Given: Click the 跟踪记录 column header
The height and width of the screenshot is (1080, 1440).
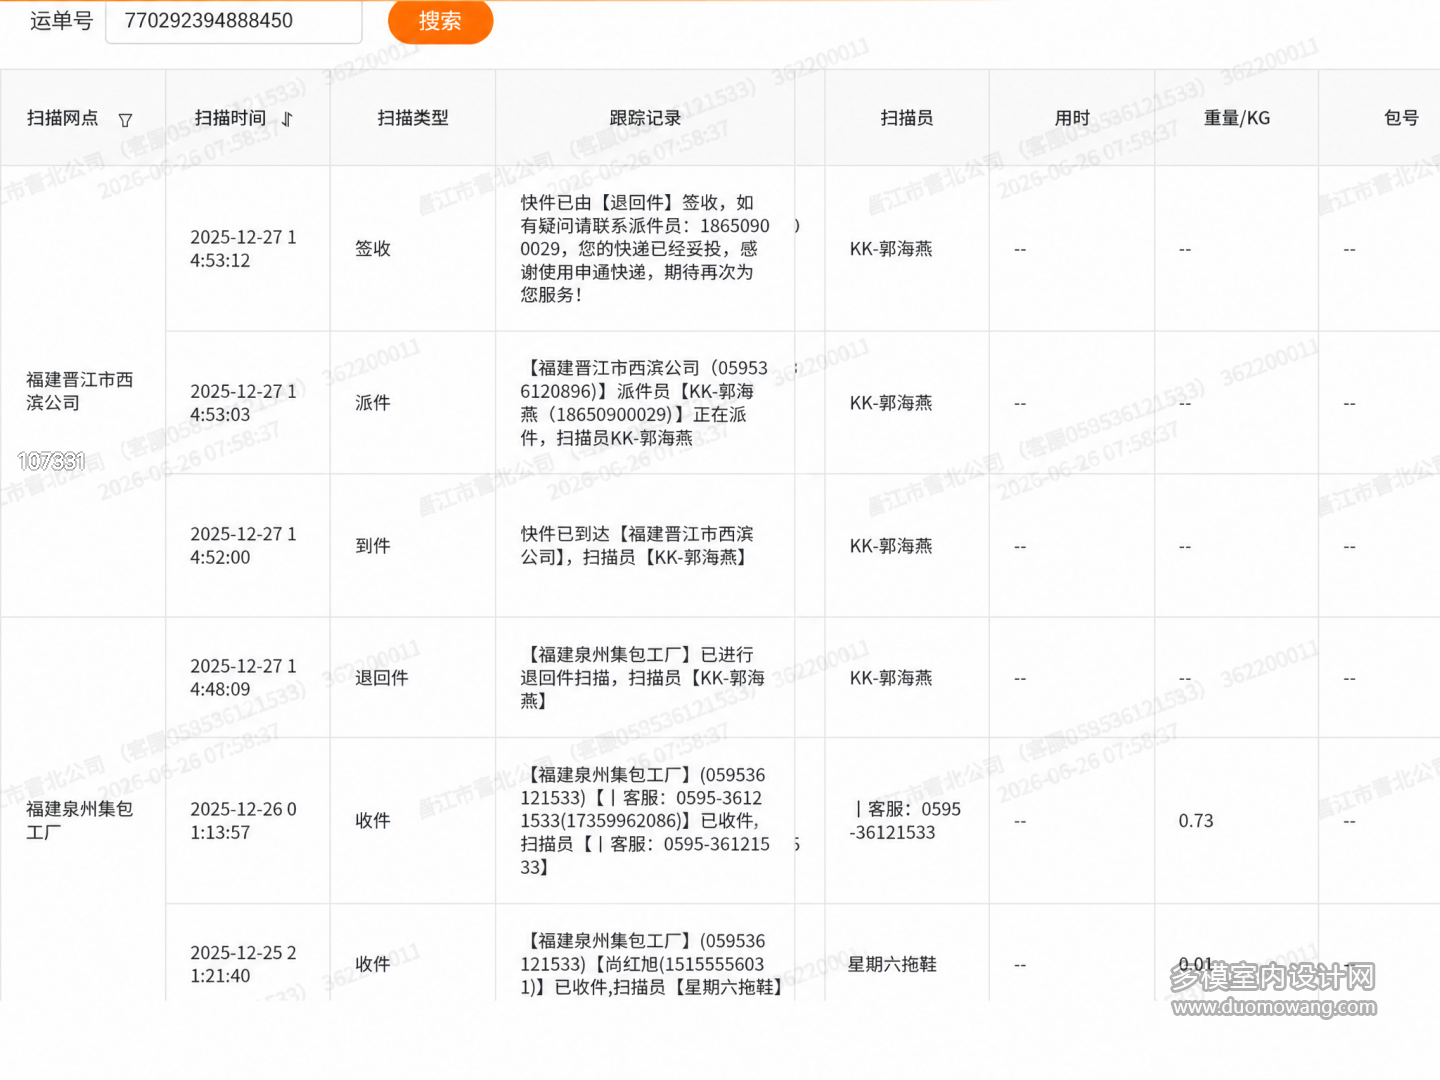Looking at the screenshot, I should click(x=645, y=118).
